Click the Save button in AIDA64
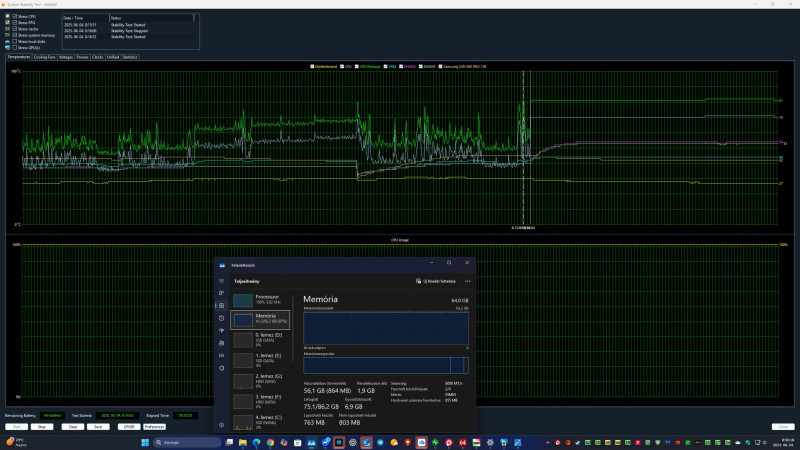The width and height of the screenshot is (800, 450). 98,426
